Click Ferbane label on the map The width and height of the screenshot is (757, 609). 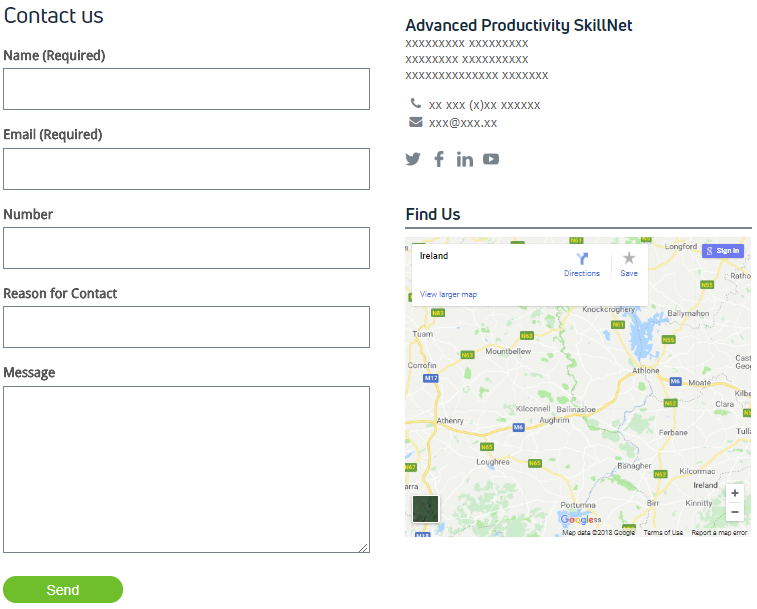(673, 432)
